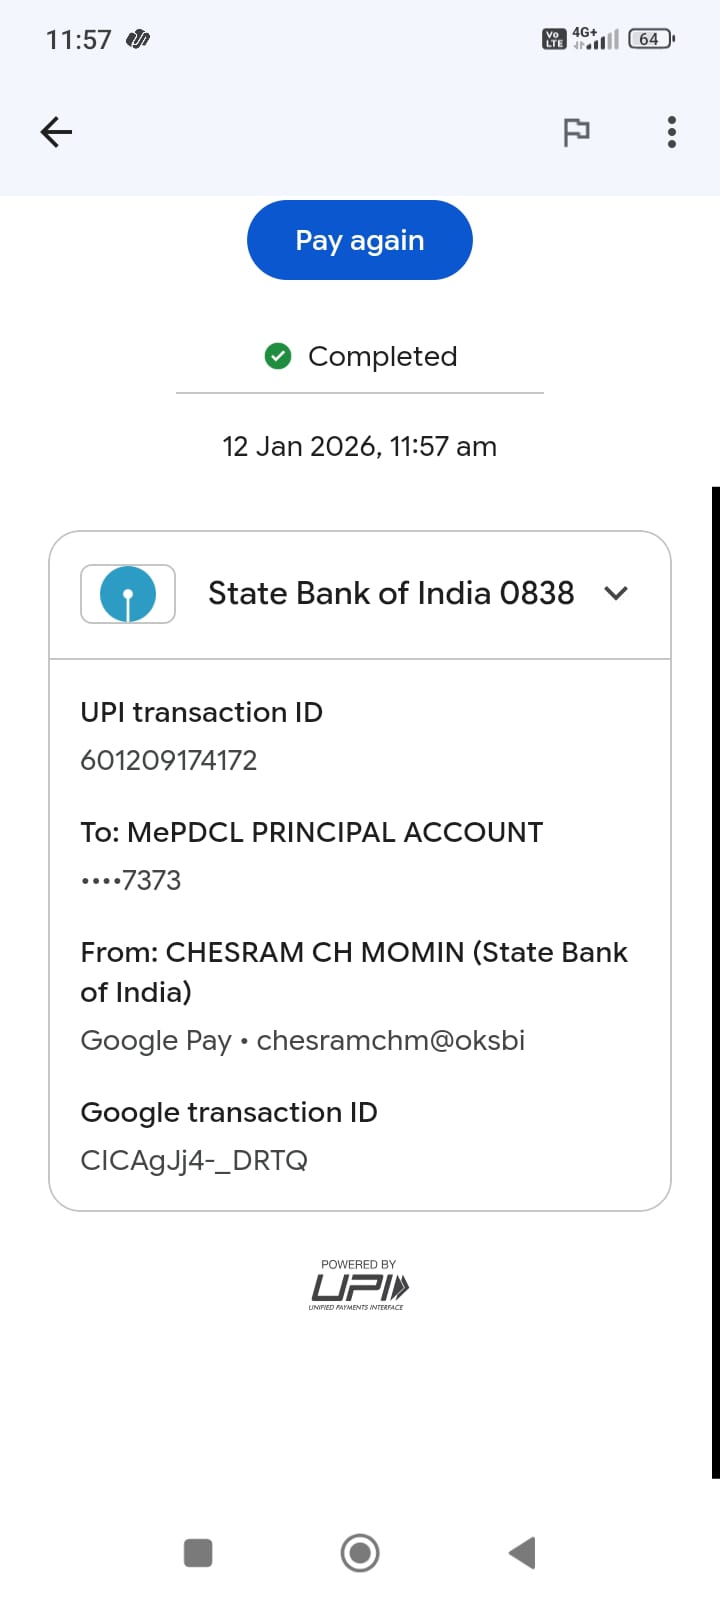720x1600 pixels.
Task: Tap the battery indicator in status bar
Action: click(x=651, y=39)
